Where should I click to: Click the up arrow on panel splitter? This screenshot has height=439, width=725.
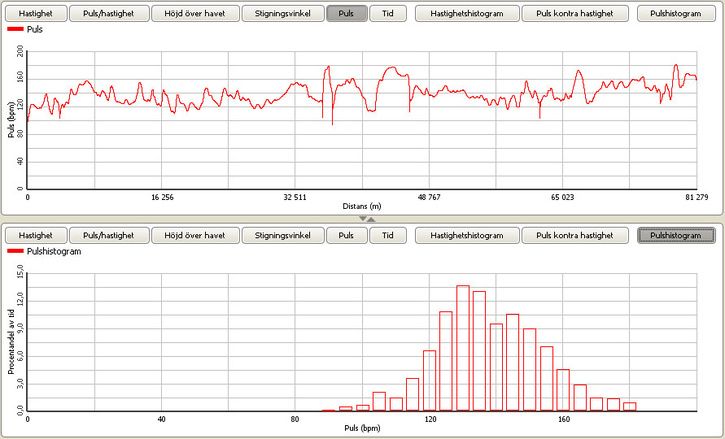(x=371, y=220)
